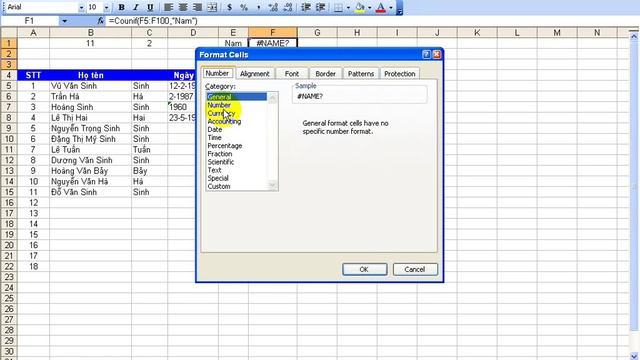Open the Font Color dropdown arrow
640x360 pixels.
(391, 7)
